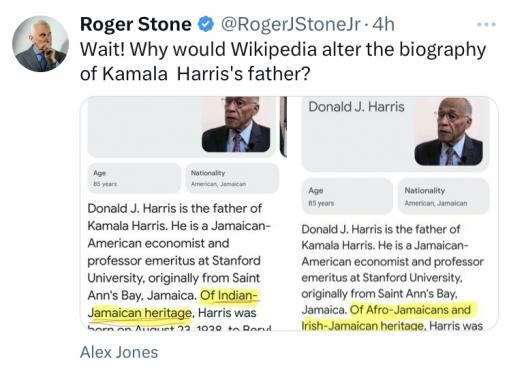511x368 pixels.
Task: Open the right attached screenshot image
Action: 394,213
